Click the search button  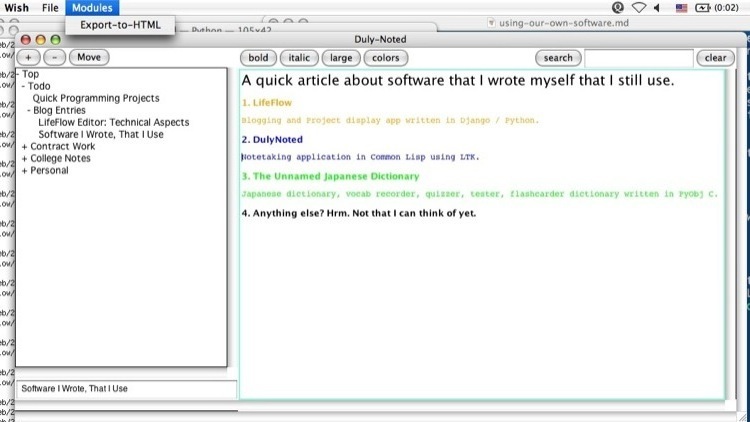coord(558,58)
